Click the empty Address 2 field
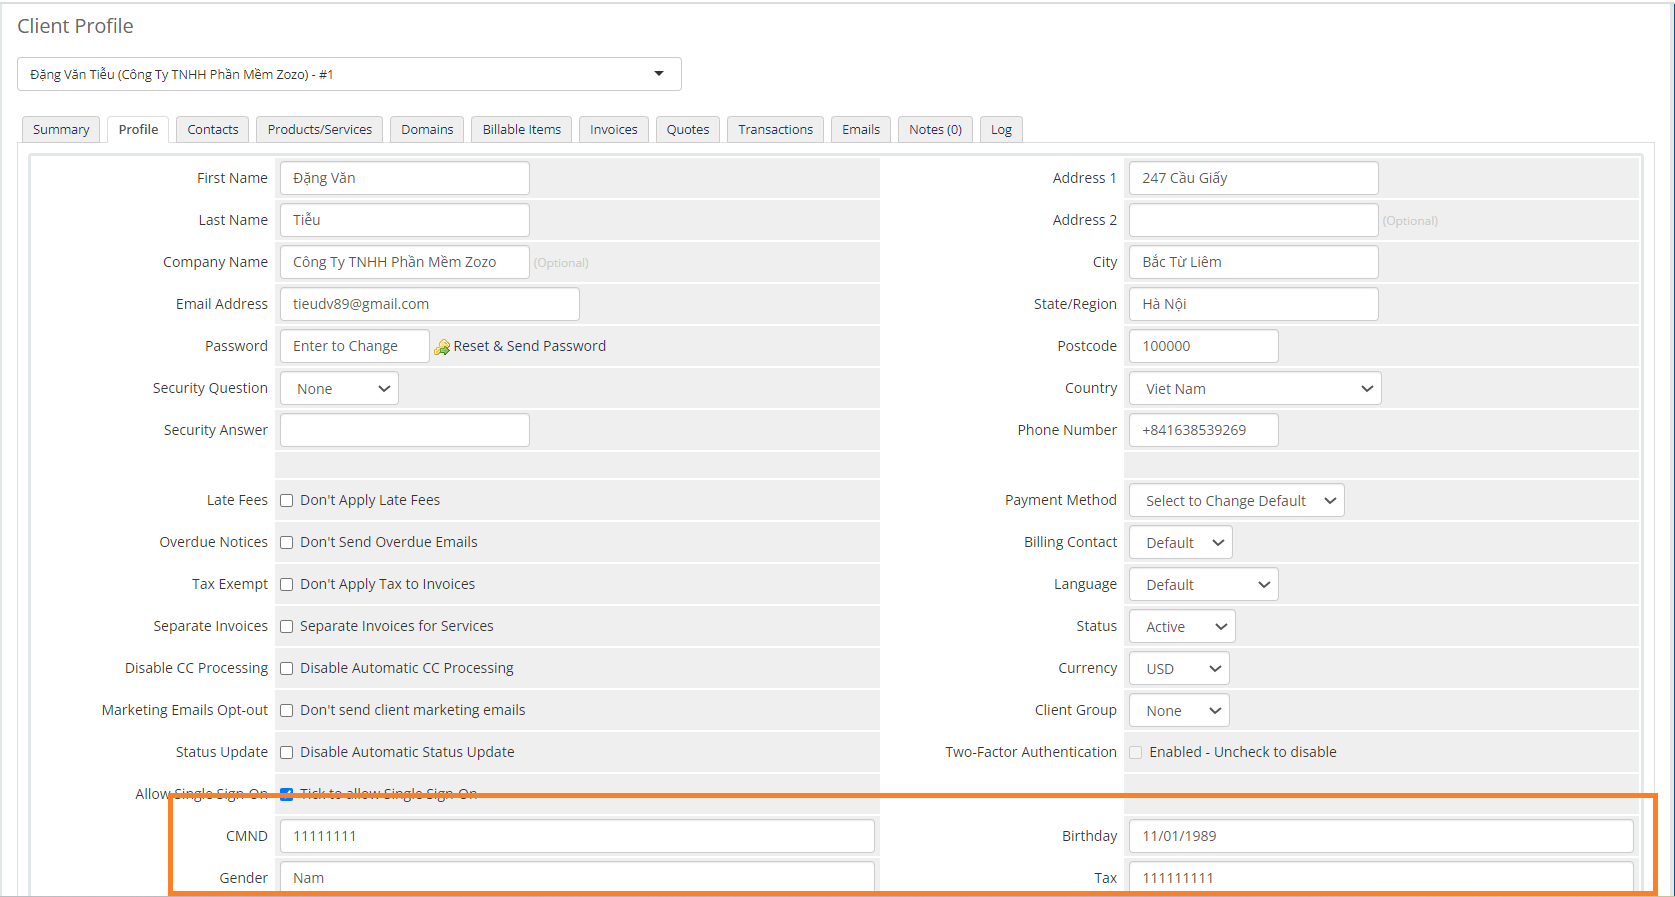Image resolution: width=1675 pixels, height=897 pixels. (1253, 220)
